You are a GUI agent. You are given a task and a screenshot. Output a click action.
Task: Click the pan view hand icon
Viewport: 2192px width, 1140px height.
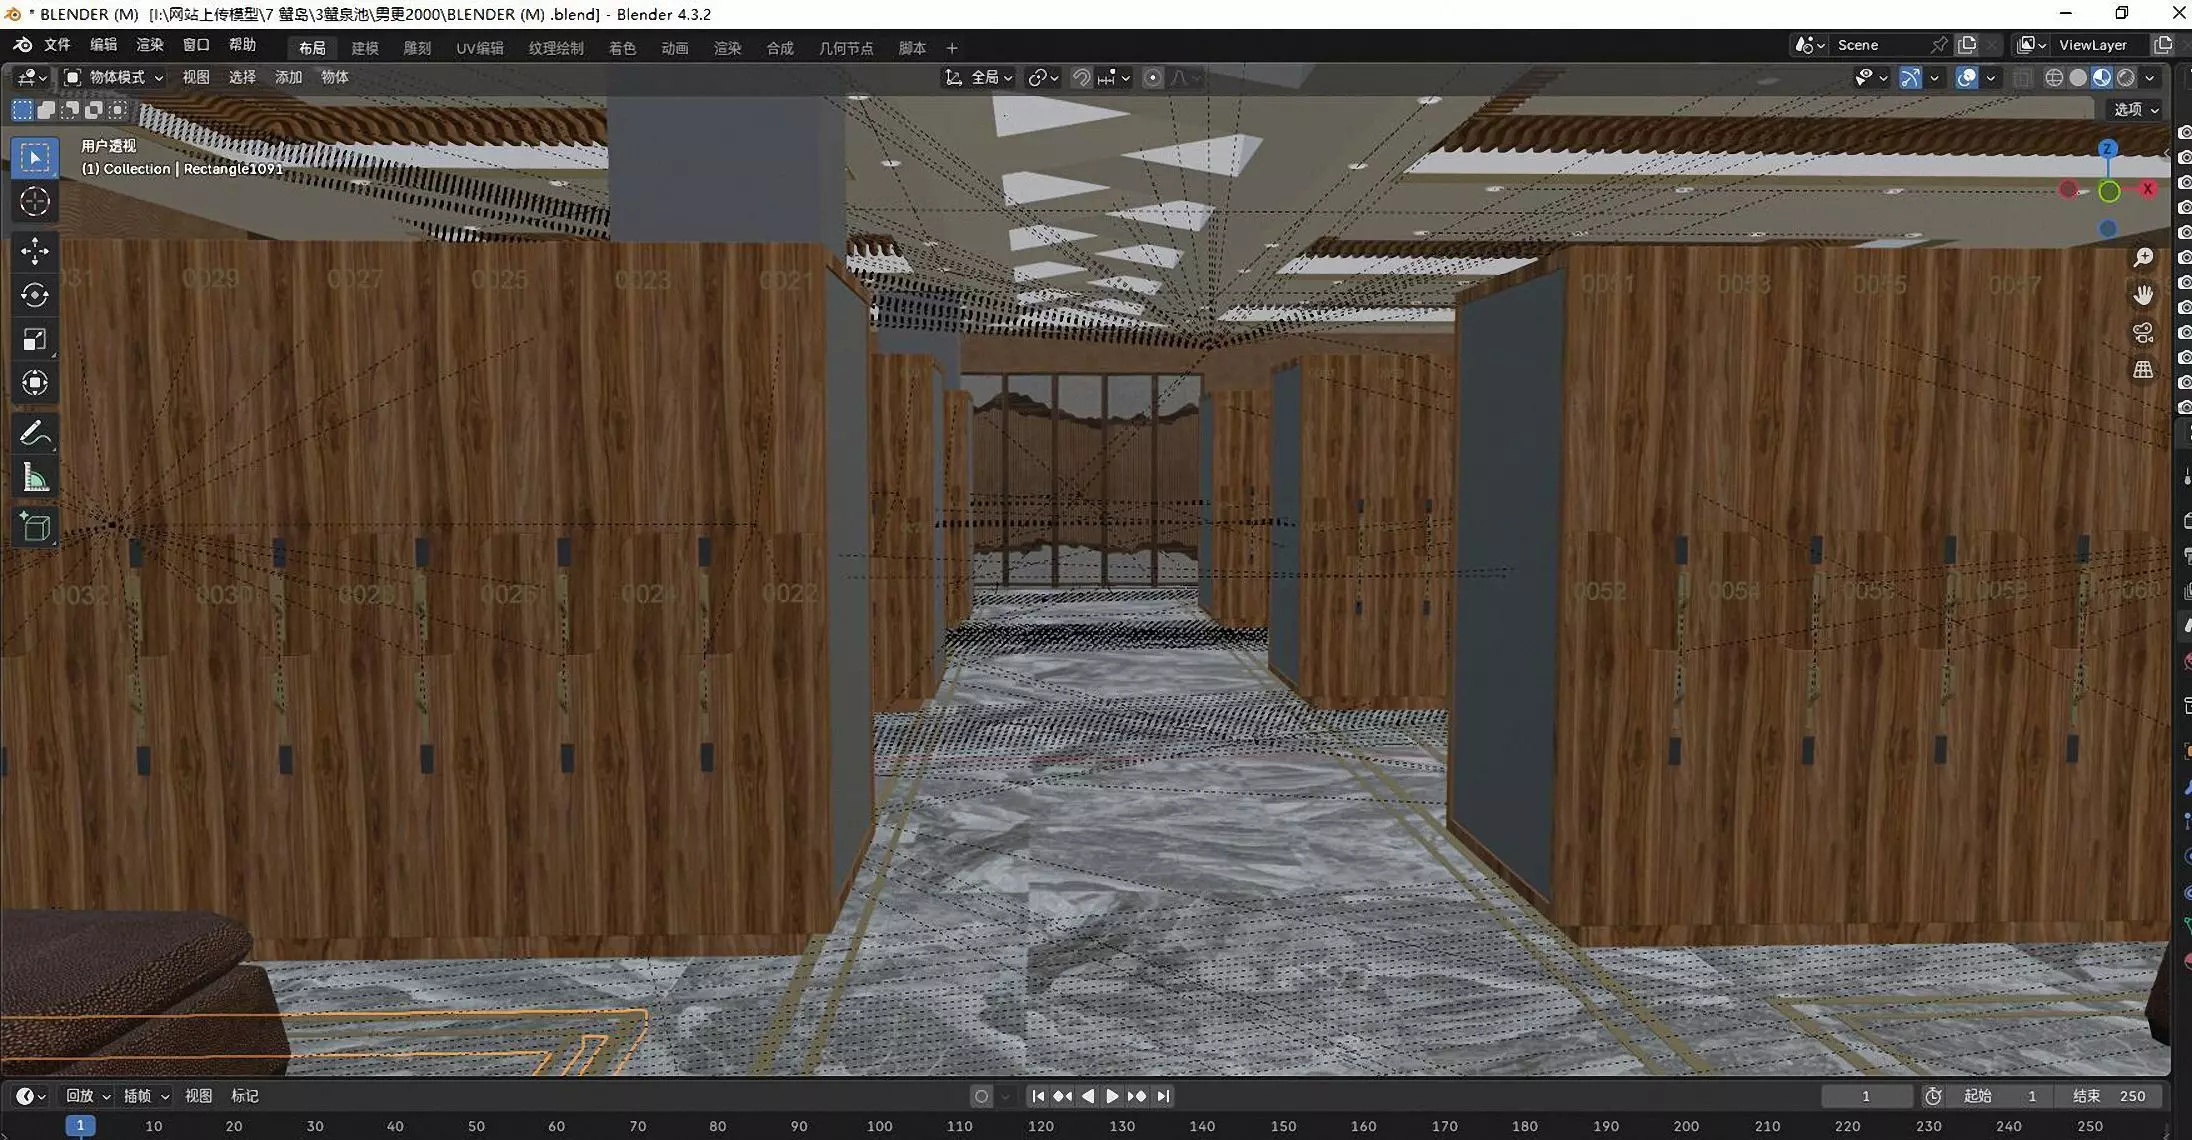(x=2143, y=295)
